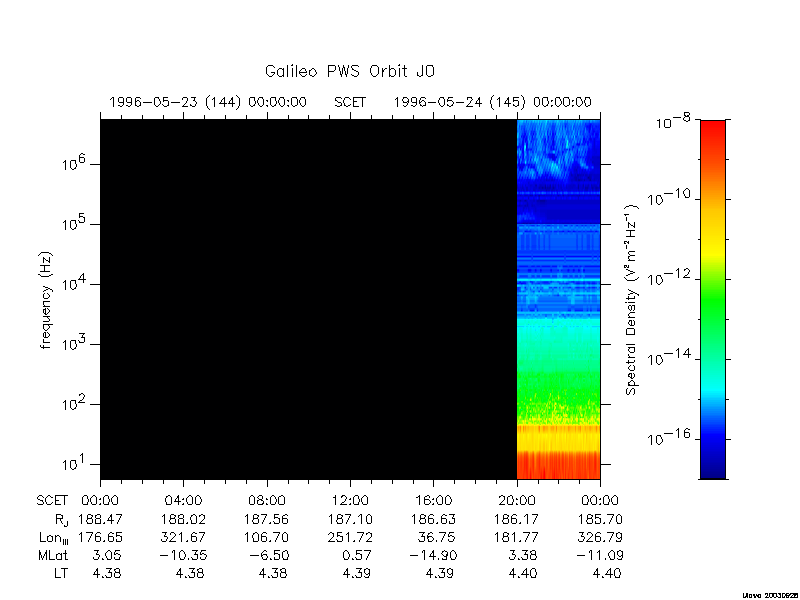Image resolution: width=800 pixels, height=600 pixels.
Task: Click the 10^3 frequency tick label
Action: click(x=74, y=343)
